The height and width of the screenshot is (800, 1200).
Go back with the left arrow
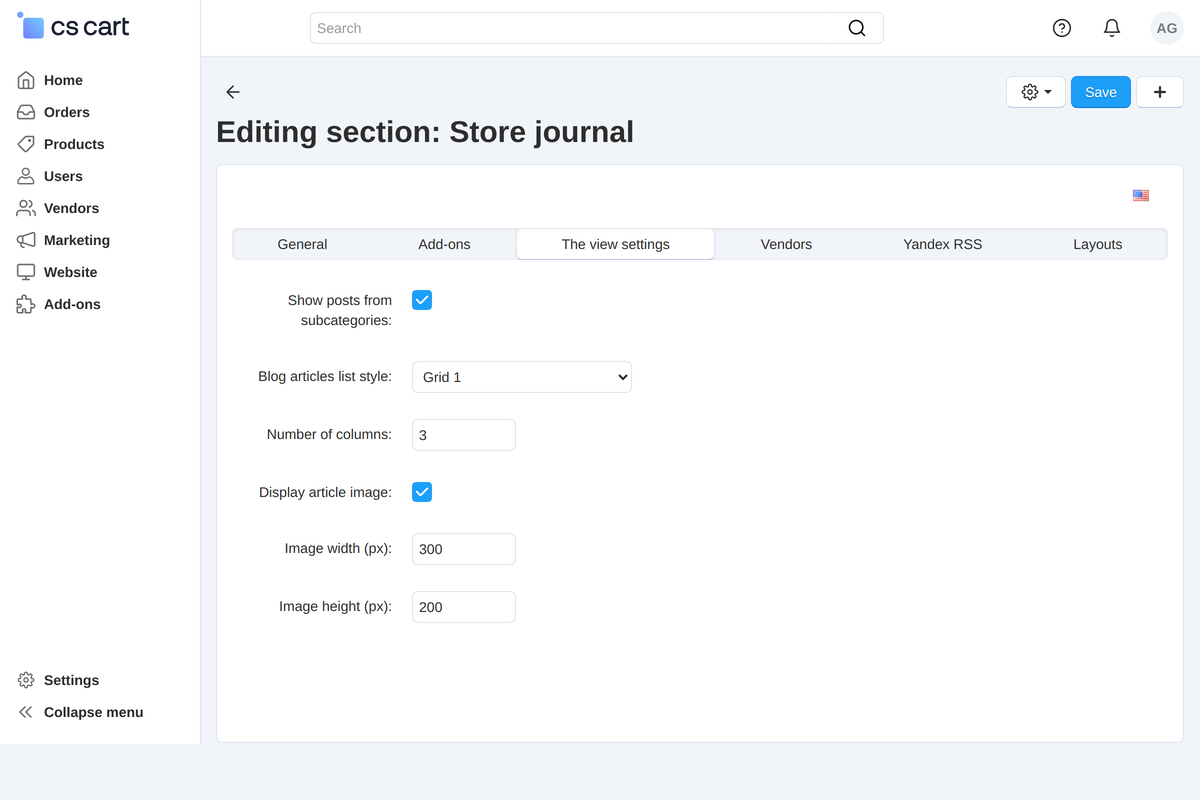(x=233, y=92)
